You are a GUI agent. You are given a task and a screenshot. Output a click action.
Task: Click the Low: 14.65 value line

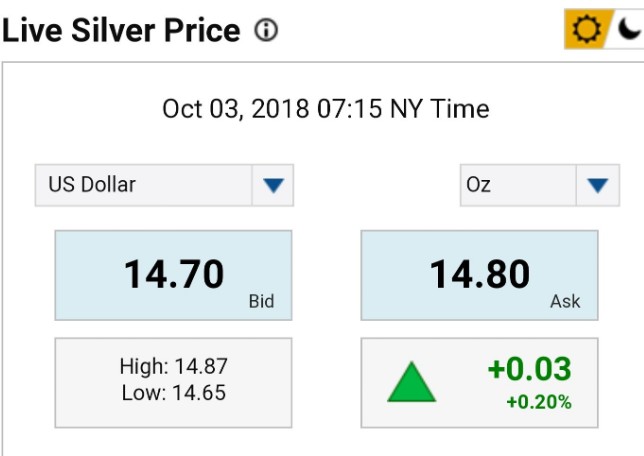(x=173, y=392)
